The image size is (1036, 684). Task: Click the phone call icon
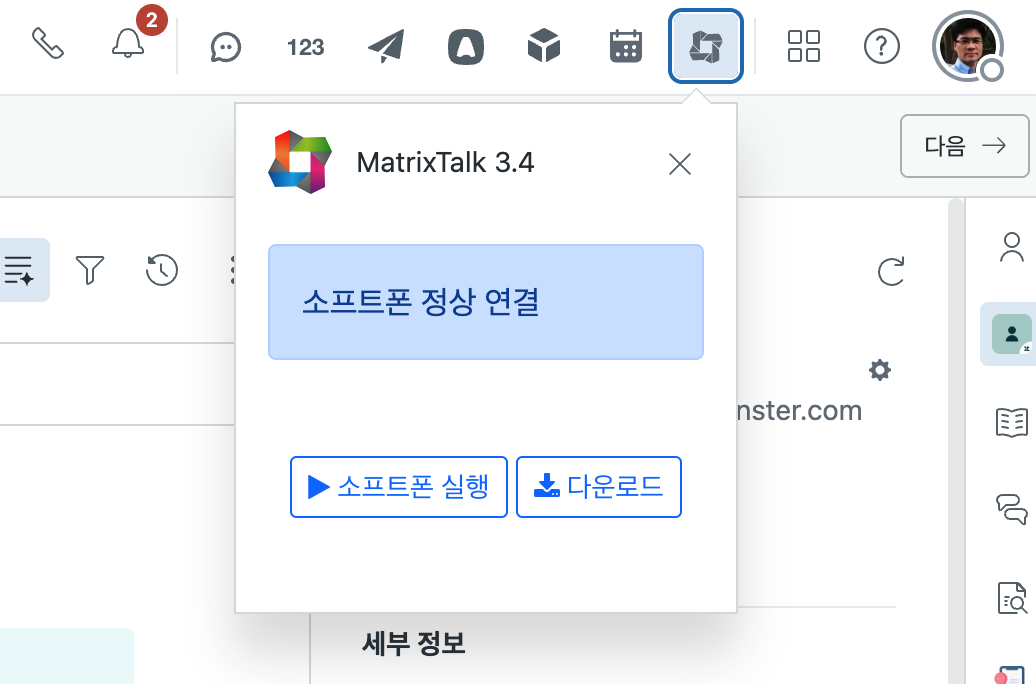(48, 45)
